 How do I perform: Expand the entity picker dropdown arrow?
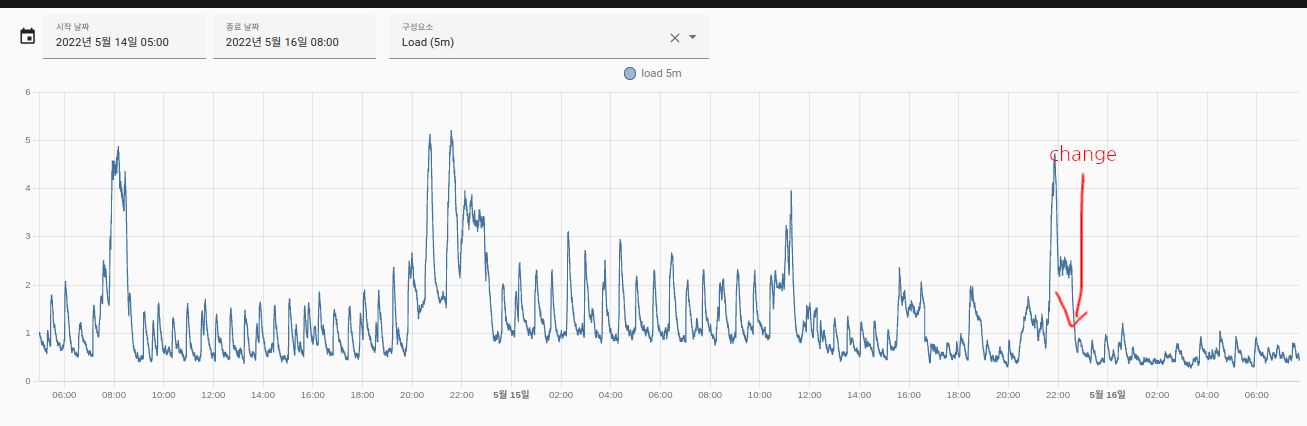coord(692,38)
